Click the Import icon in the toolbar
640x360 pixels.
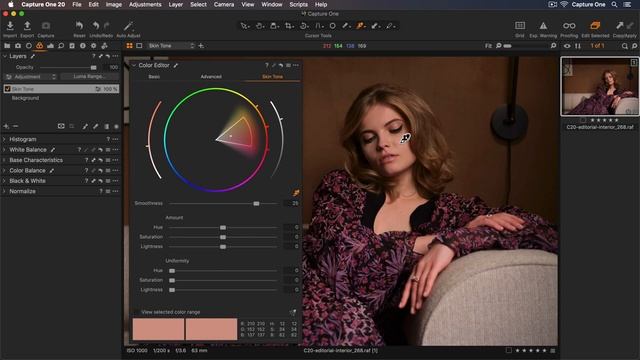coord(10,26)
